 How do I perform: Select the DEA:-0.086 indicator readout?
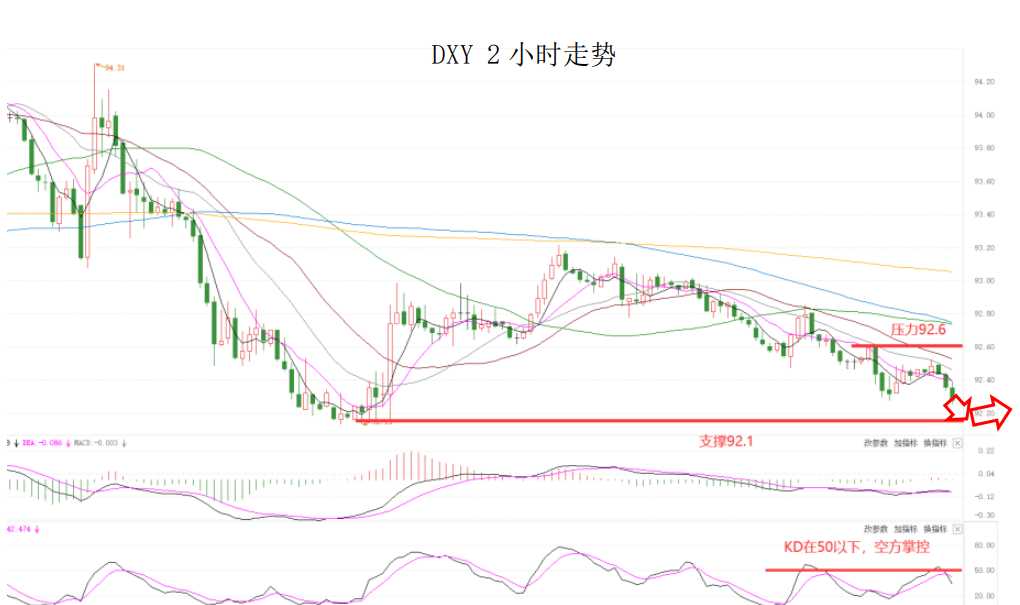[42, 443]
